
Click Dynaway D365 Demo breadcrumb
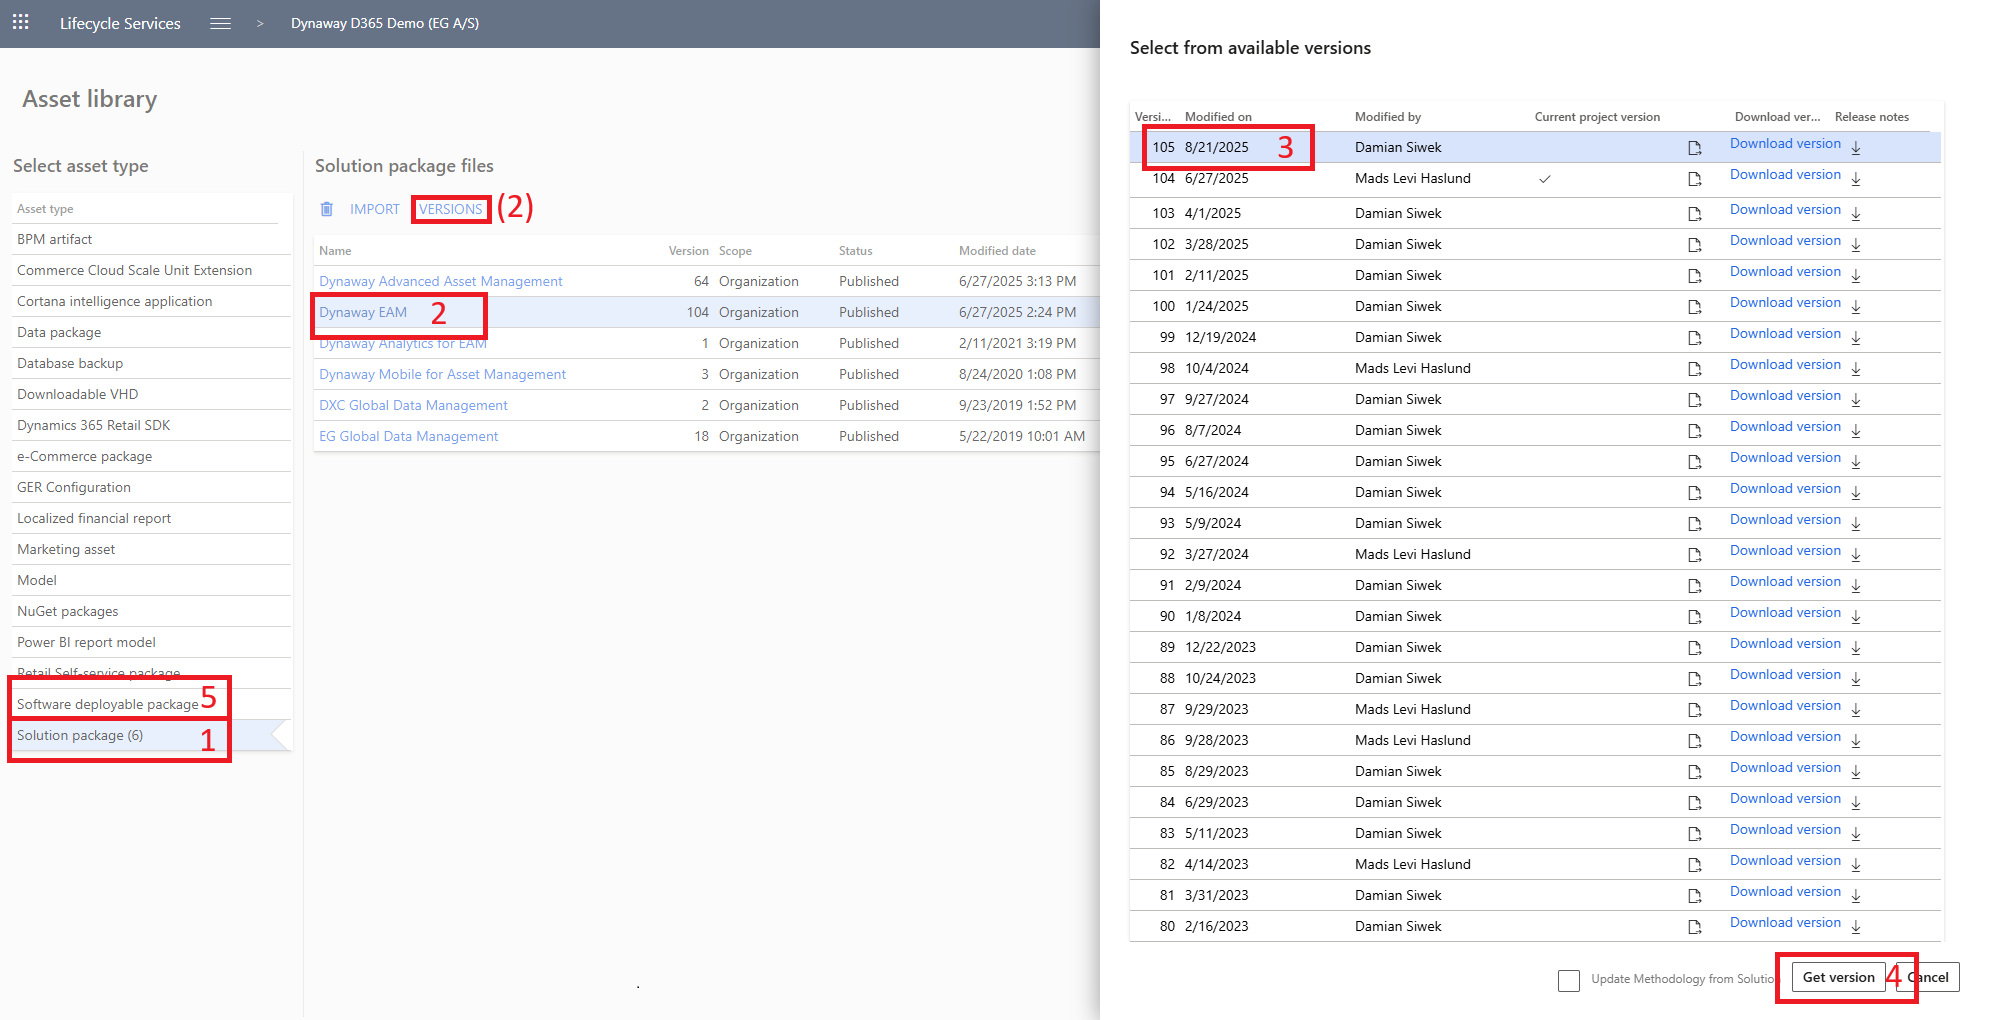pos(384,23)
